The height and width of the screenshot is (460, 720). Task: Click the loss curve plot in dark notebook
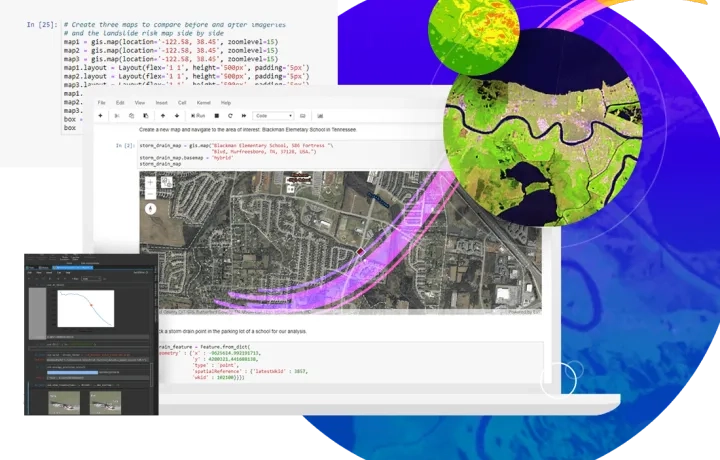coord(85,309)
